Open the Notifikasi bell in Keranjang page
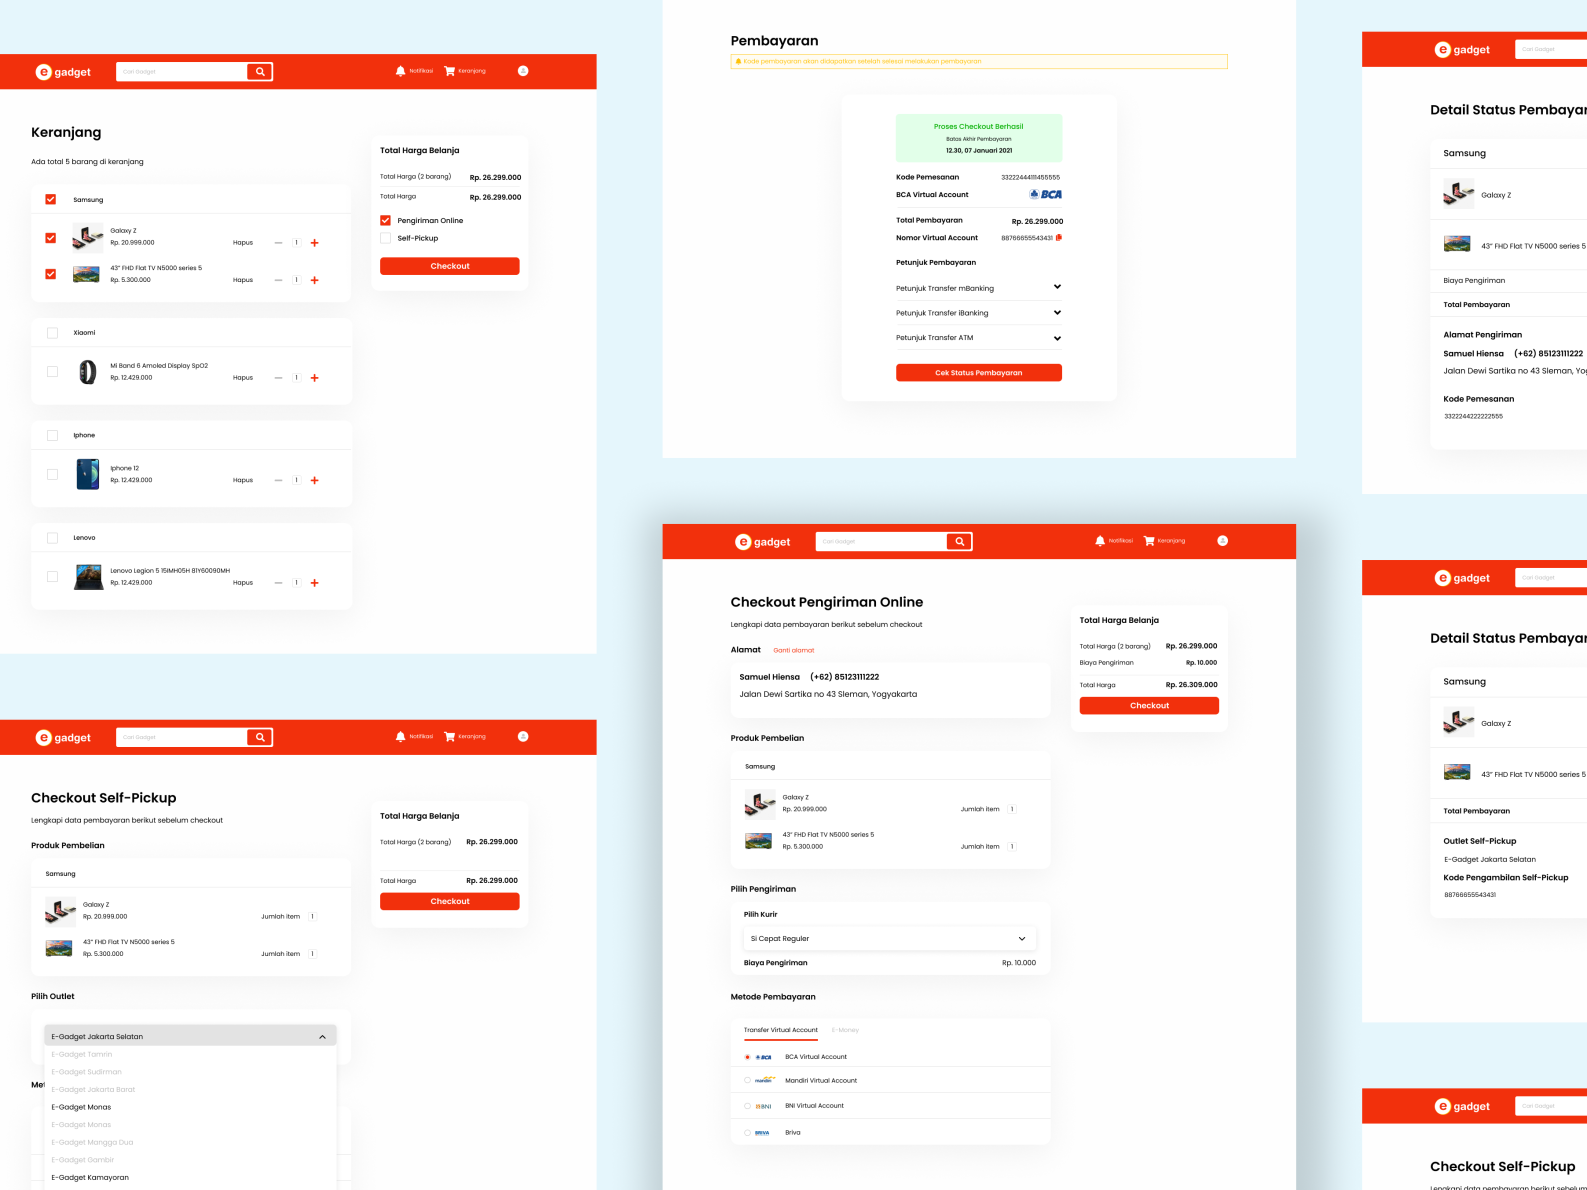The width and height of the screenshot is (1587, 1190). click(401, 71)
